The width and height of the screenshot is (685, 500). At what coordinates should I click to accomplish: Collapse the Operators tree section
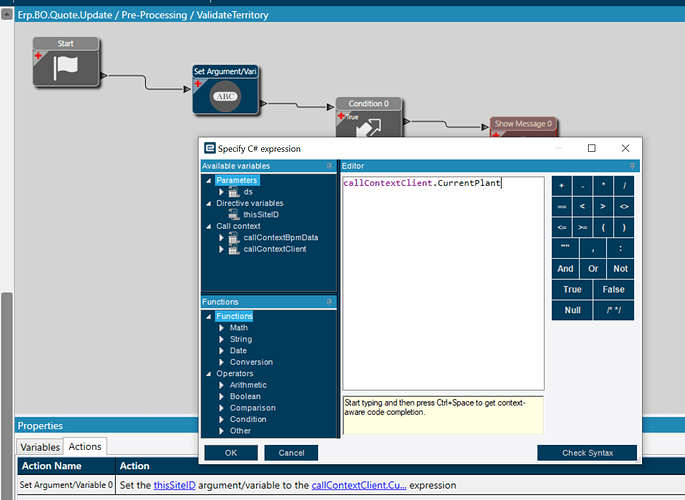[209, 374]
